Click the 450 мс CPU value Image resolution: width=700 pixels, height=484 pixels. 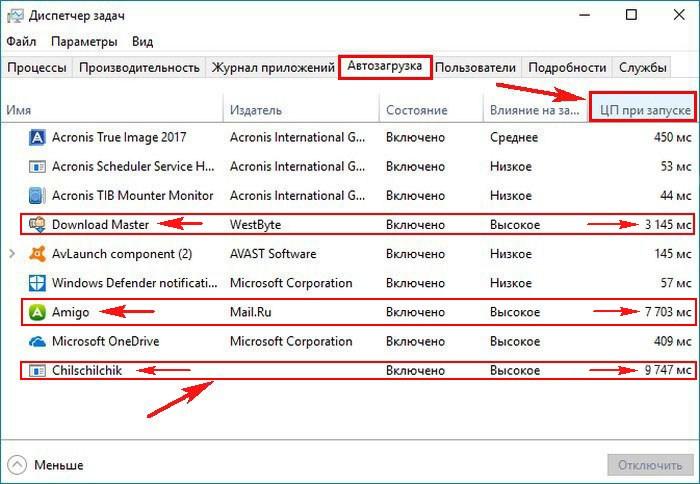[x=673, y=138]
